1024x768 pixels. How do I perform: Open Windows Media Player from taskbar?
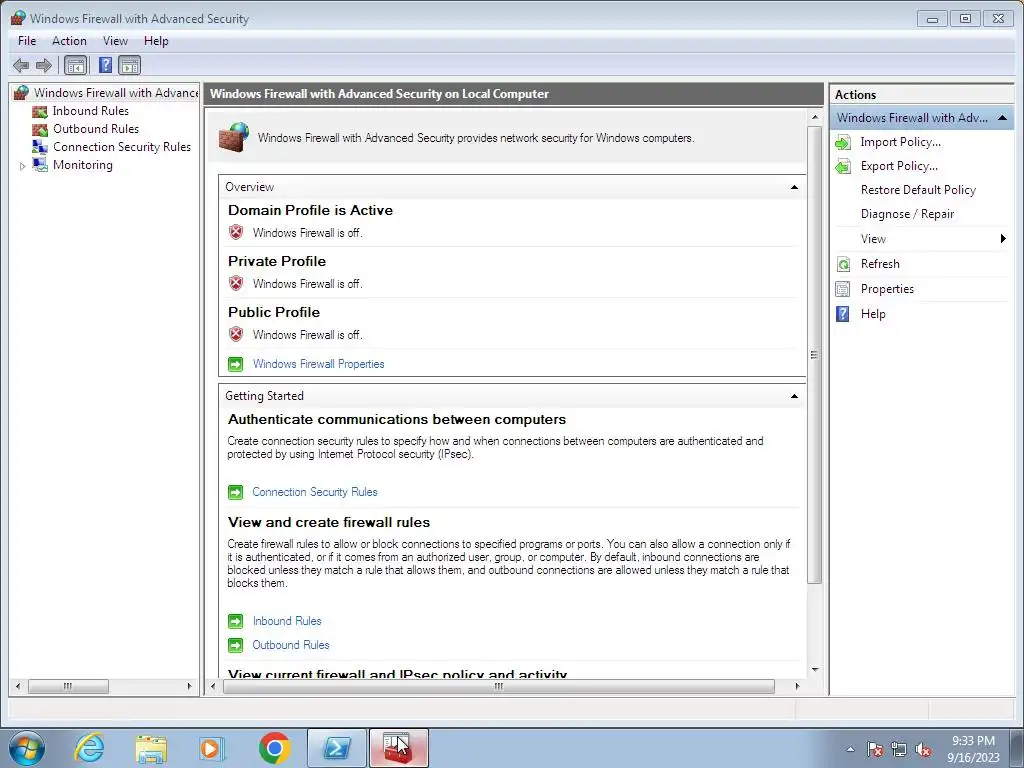(212, 748)
